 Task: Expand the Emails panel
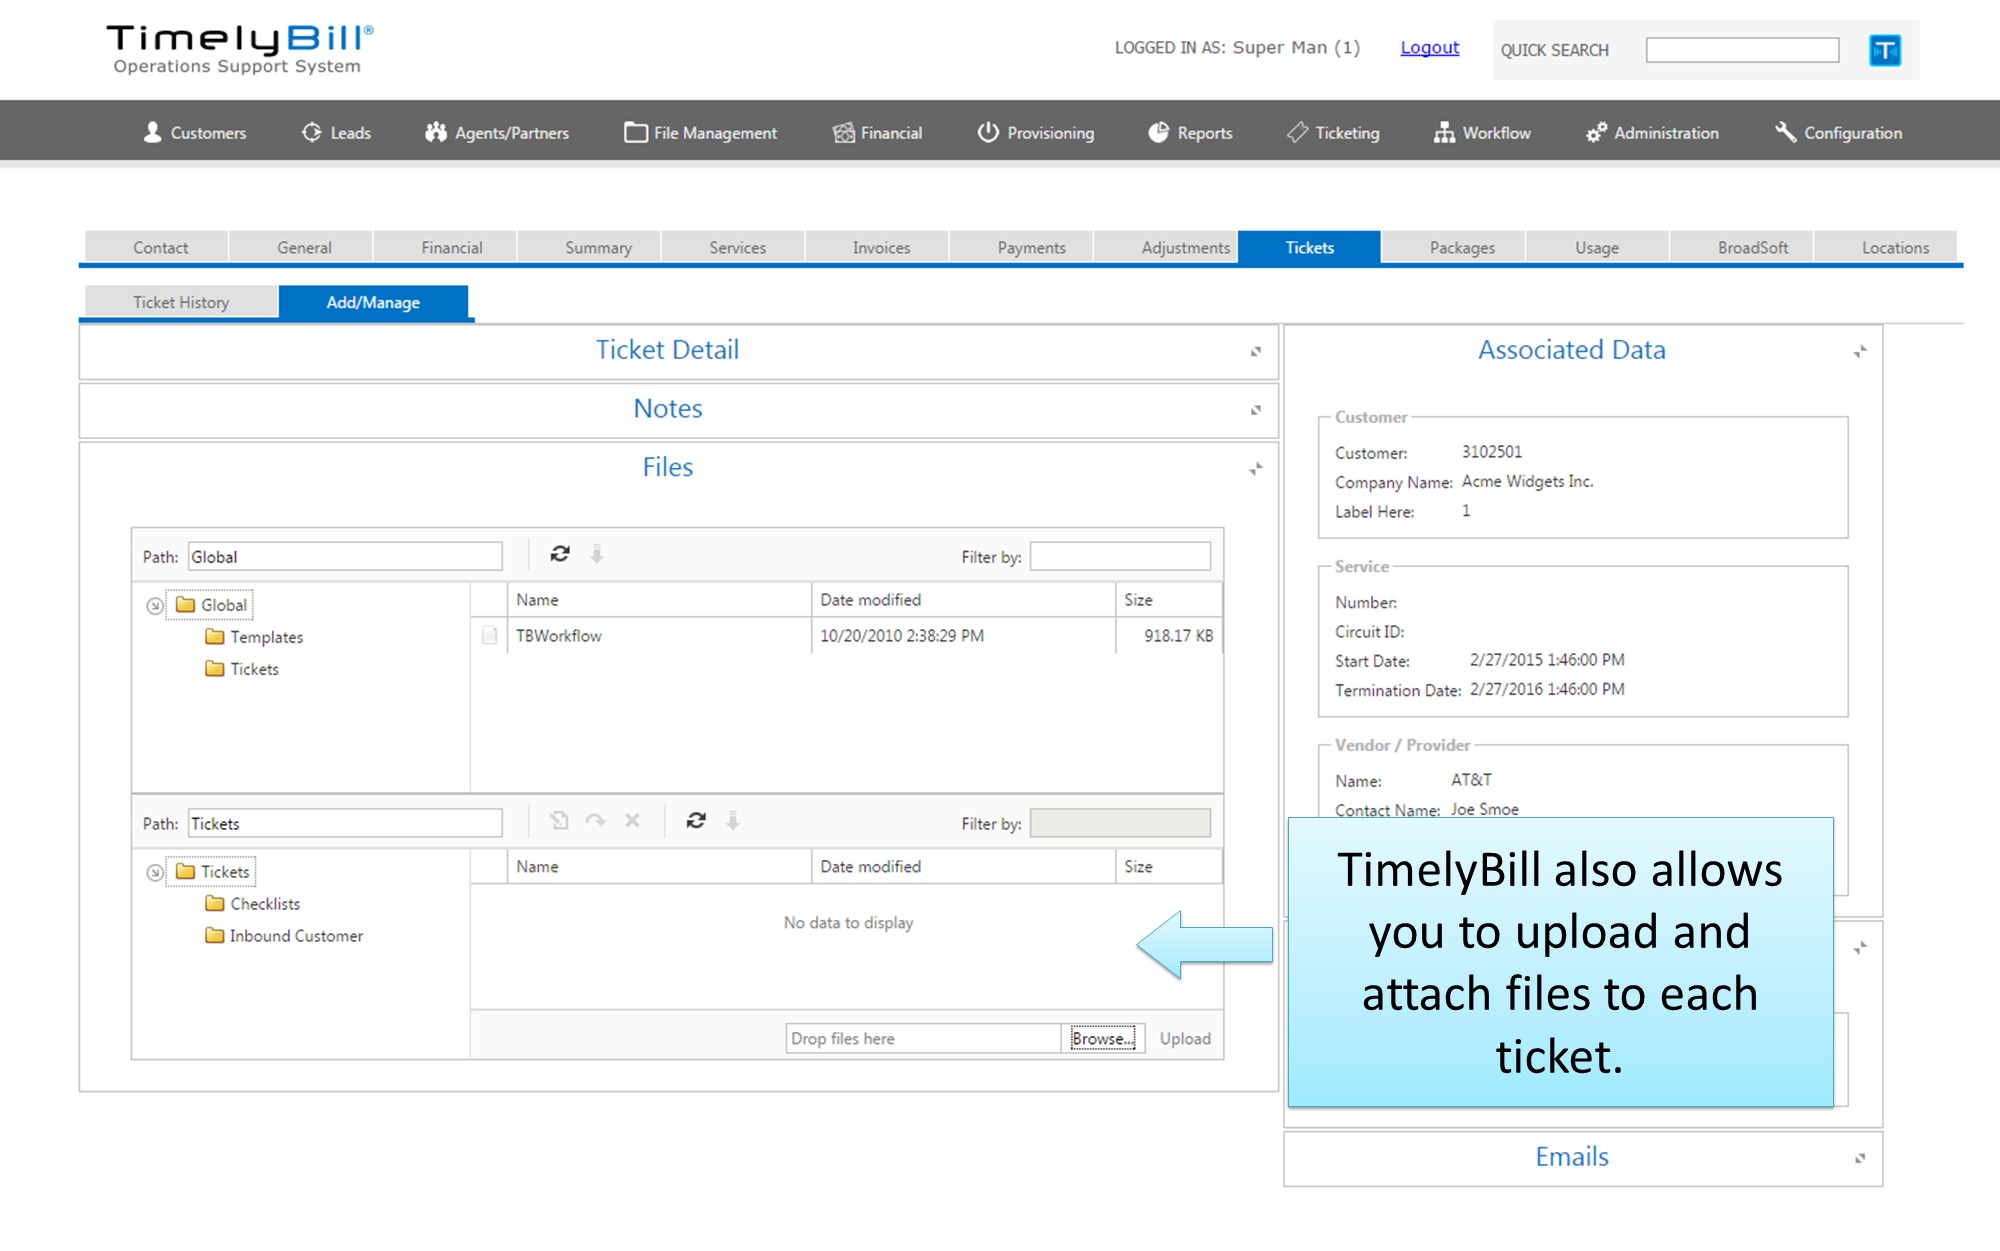point(1860,1158)
